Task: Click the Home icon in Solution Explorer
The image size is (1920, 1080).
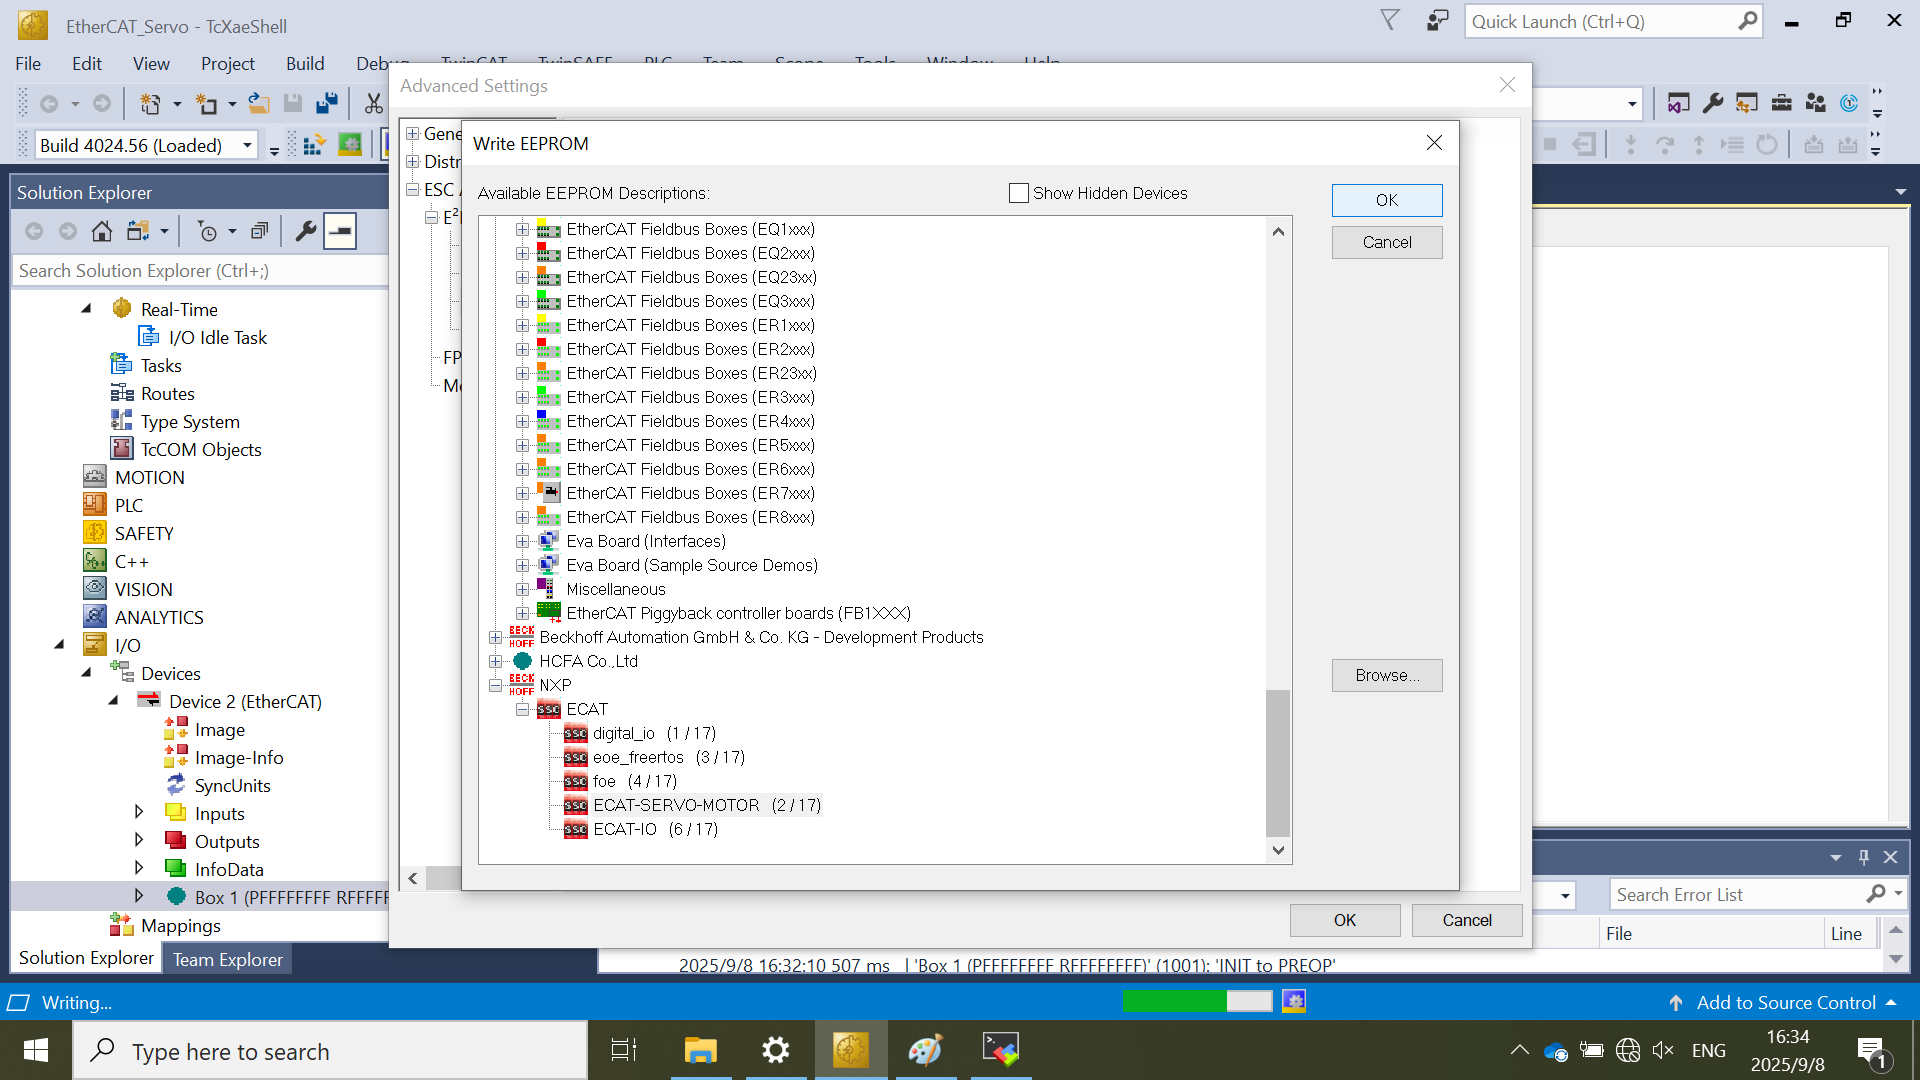Action: pos(101,232)
